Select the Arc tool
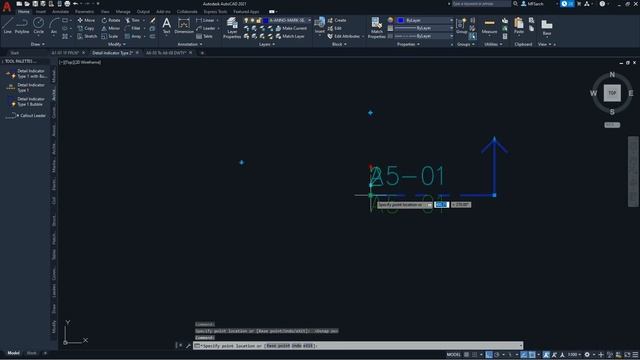This screenshot has width=640, height=360. click(x=54, y=26)
